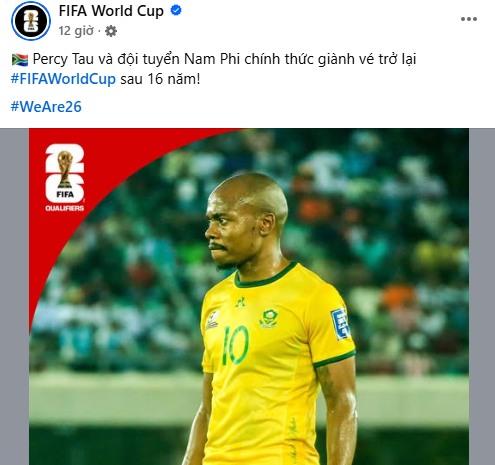
Task: Open the FIFA World Cup profile avatar
Action: pyautogui.click(x=31, y=21)
